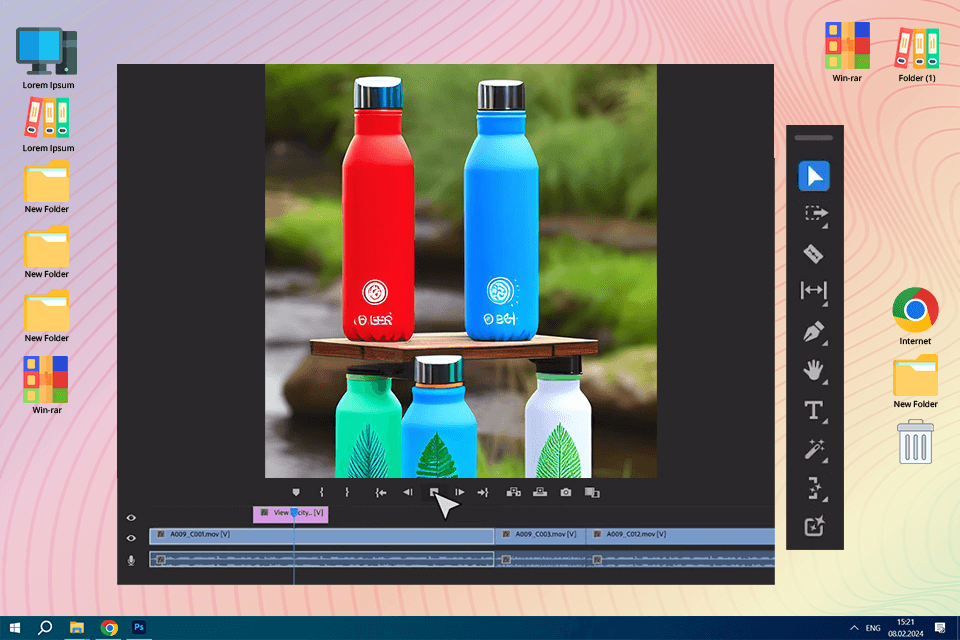Click the sparkle frame tool at panel bottom
960x640 pixels.
pyautogui.click(x=814, y=526)
